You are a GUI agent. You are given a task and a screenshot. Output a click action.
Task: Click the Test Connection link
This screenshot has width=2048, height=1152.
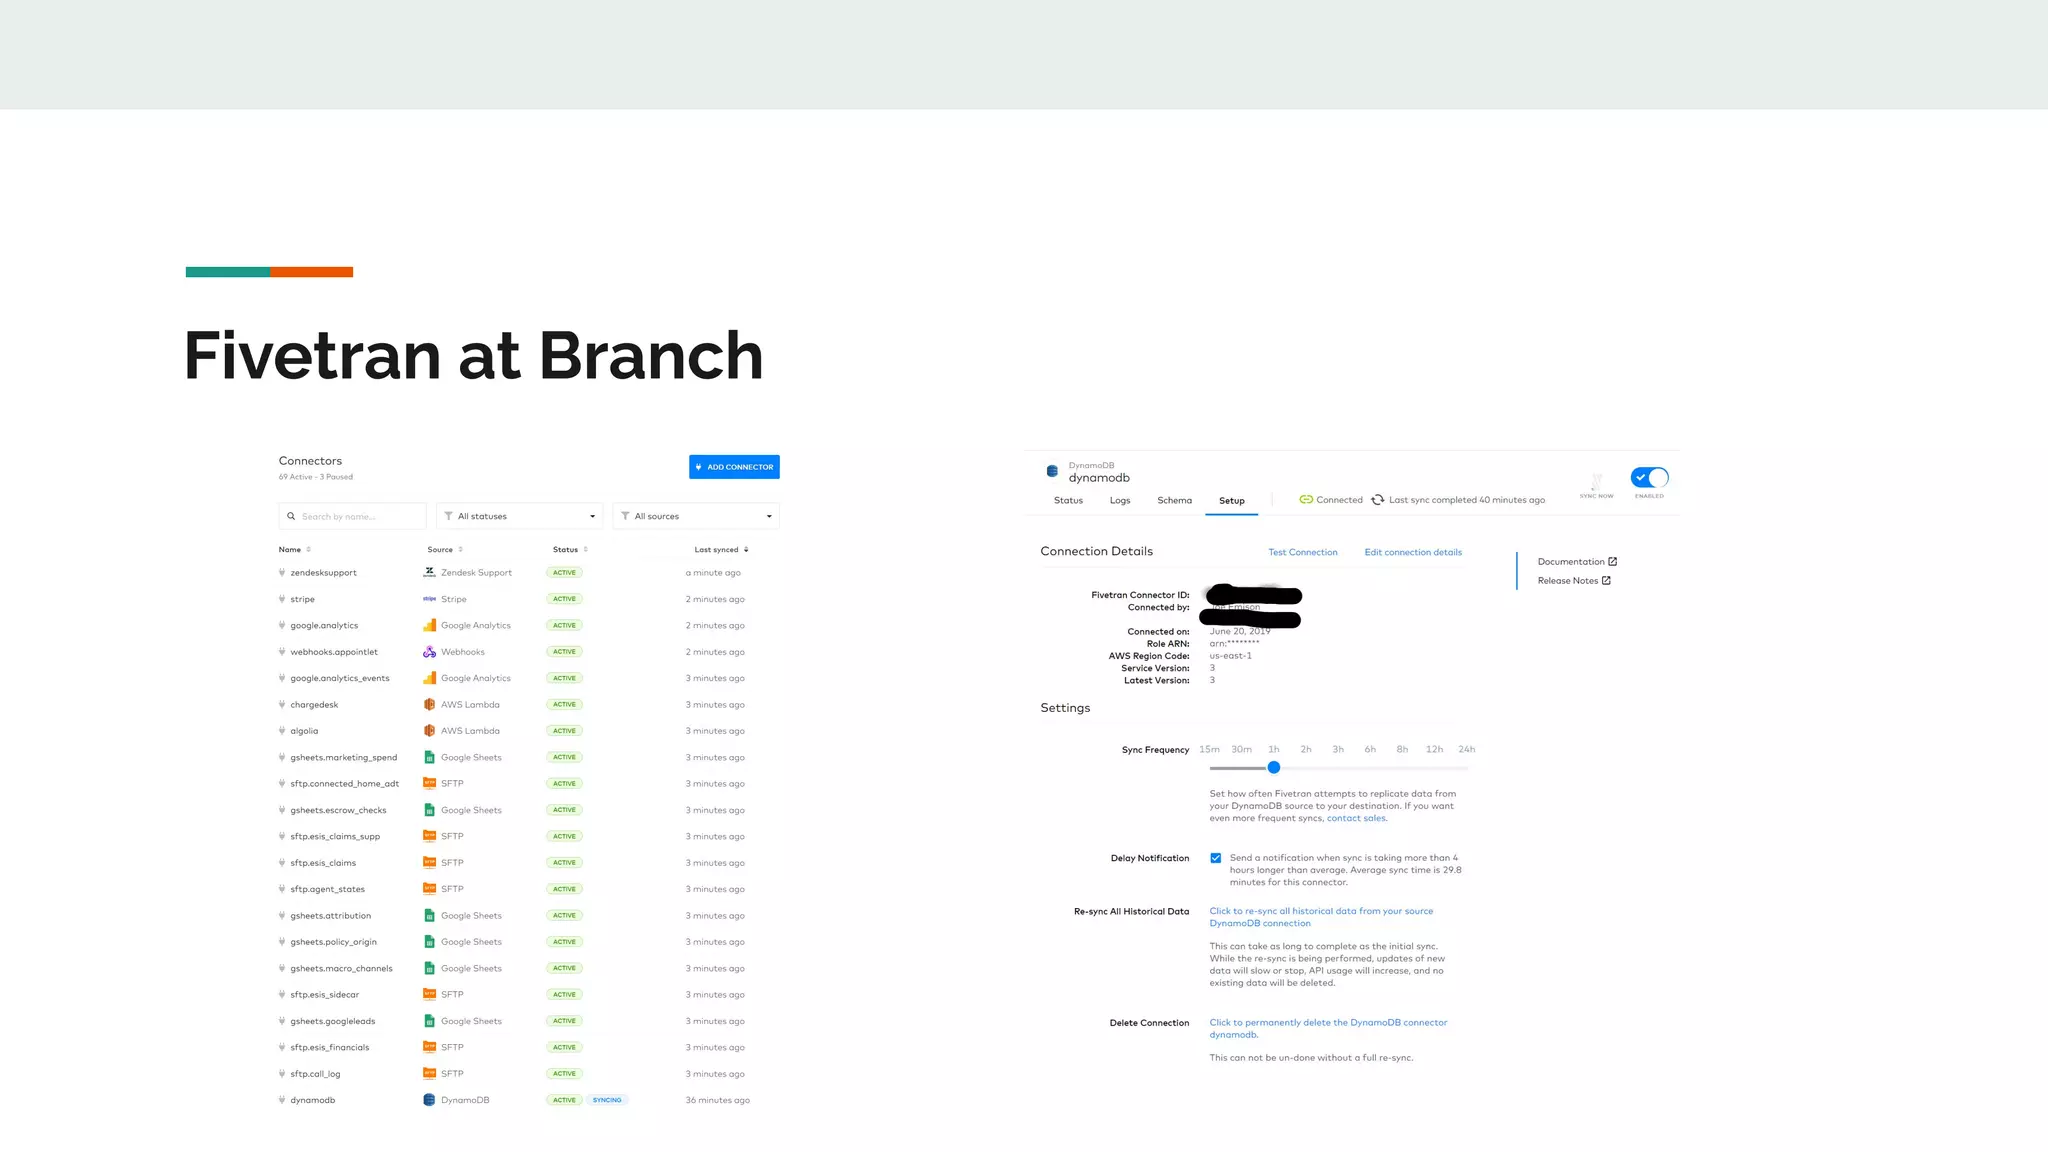1302,552
